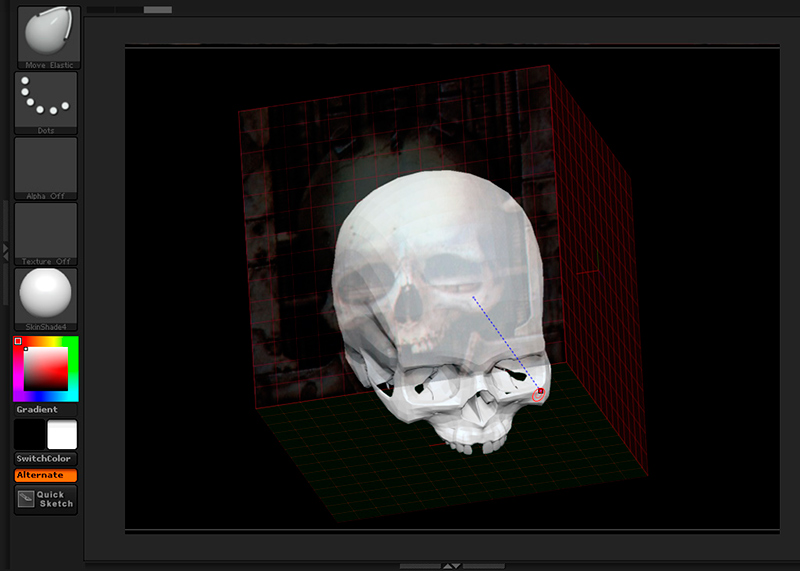
Task: Select the white main color swatch
Action: 62,435
